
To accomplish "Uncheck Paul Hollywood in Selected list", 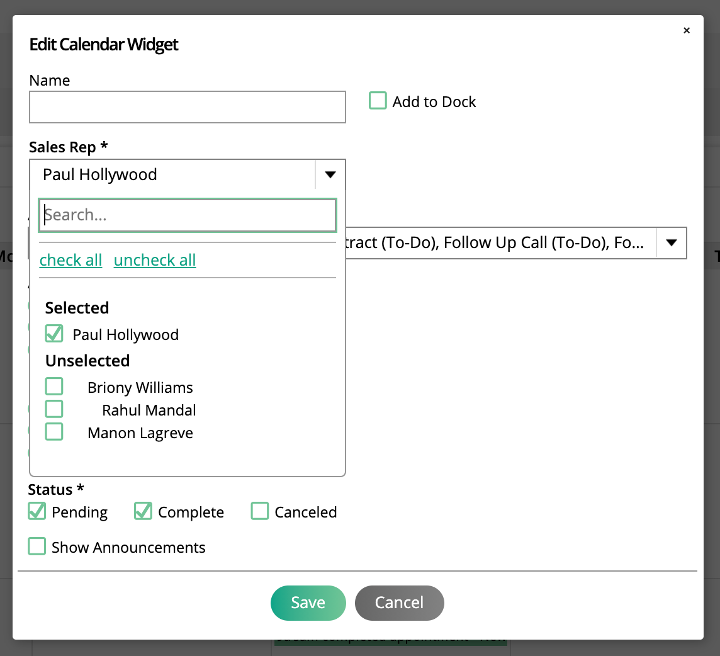I will coord(54,334).
